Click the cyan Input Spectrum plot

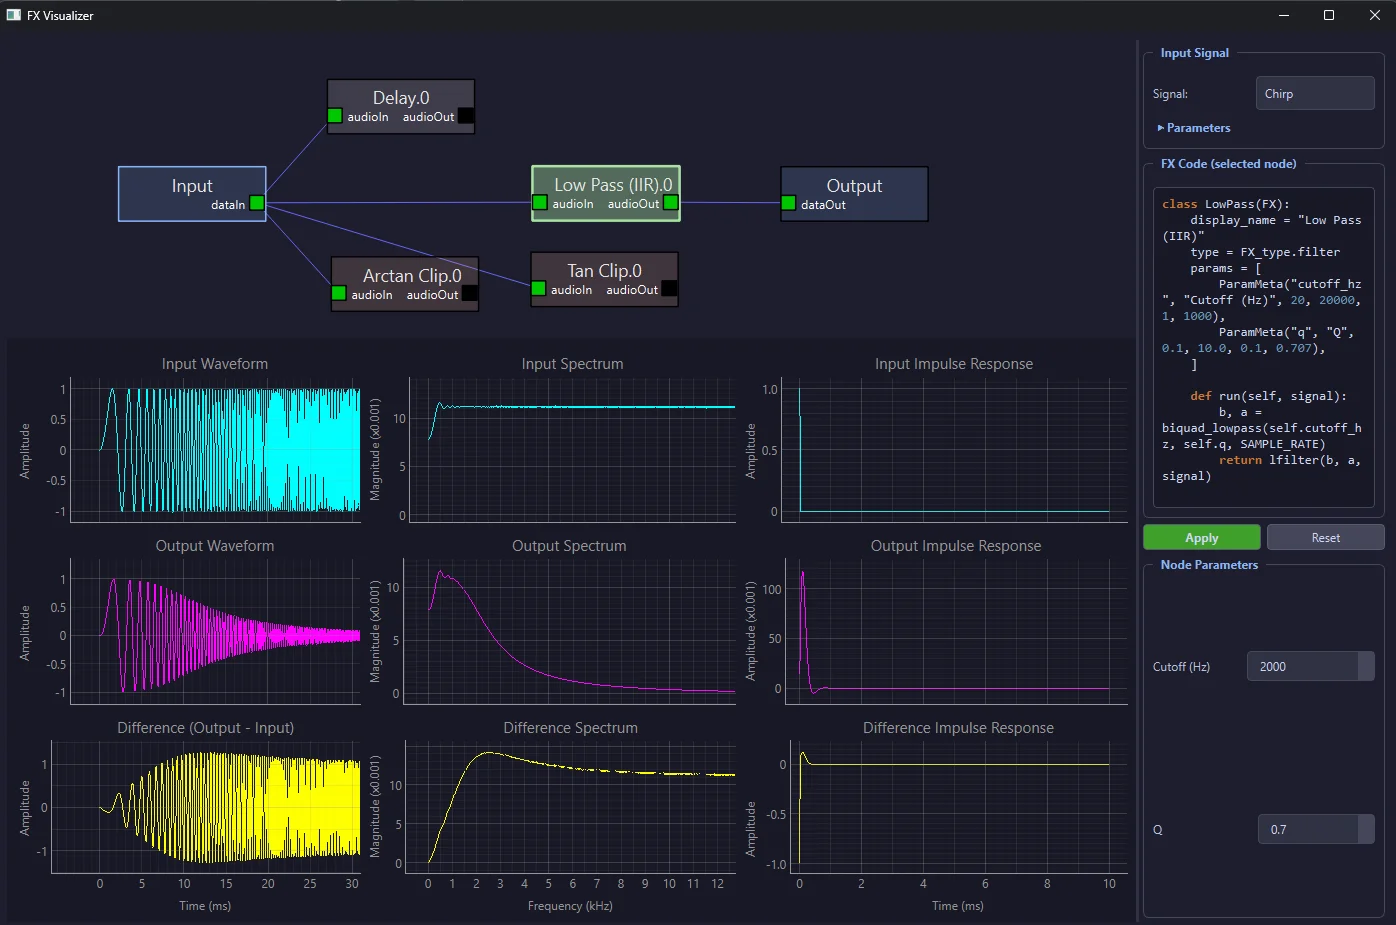coord(572,450)
